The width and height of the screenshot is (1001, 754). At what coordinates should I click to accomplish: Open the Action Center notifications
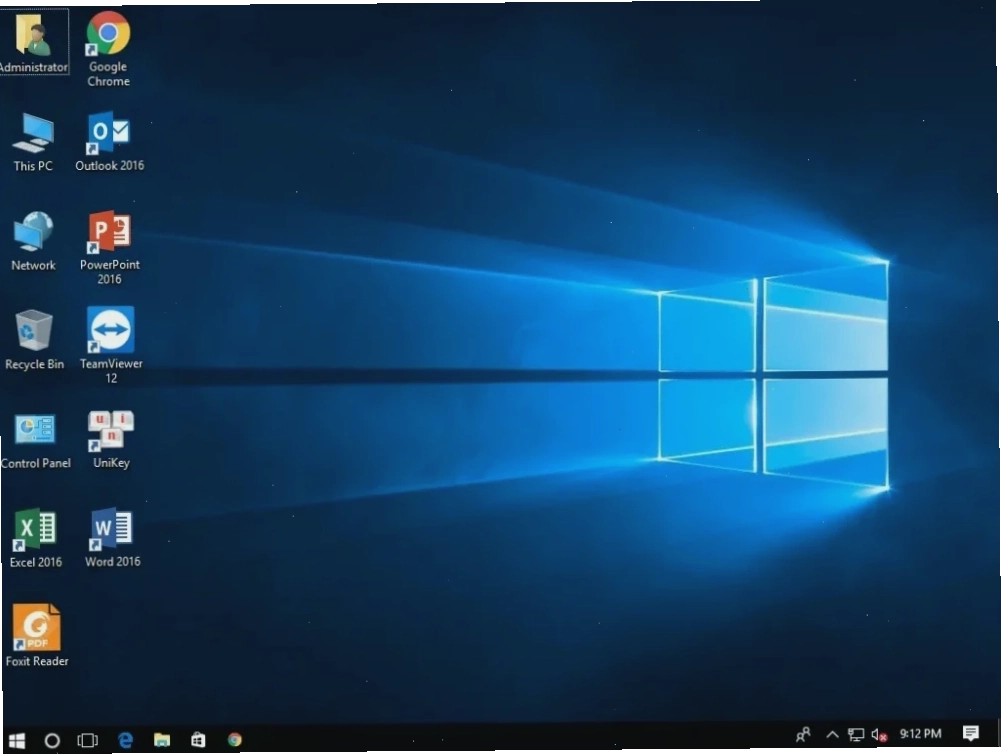[970, 734]
